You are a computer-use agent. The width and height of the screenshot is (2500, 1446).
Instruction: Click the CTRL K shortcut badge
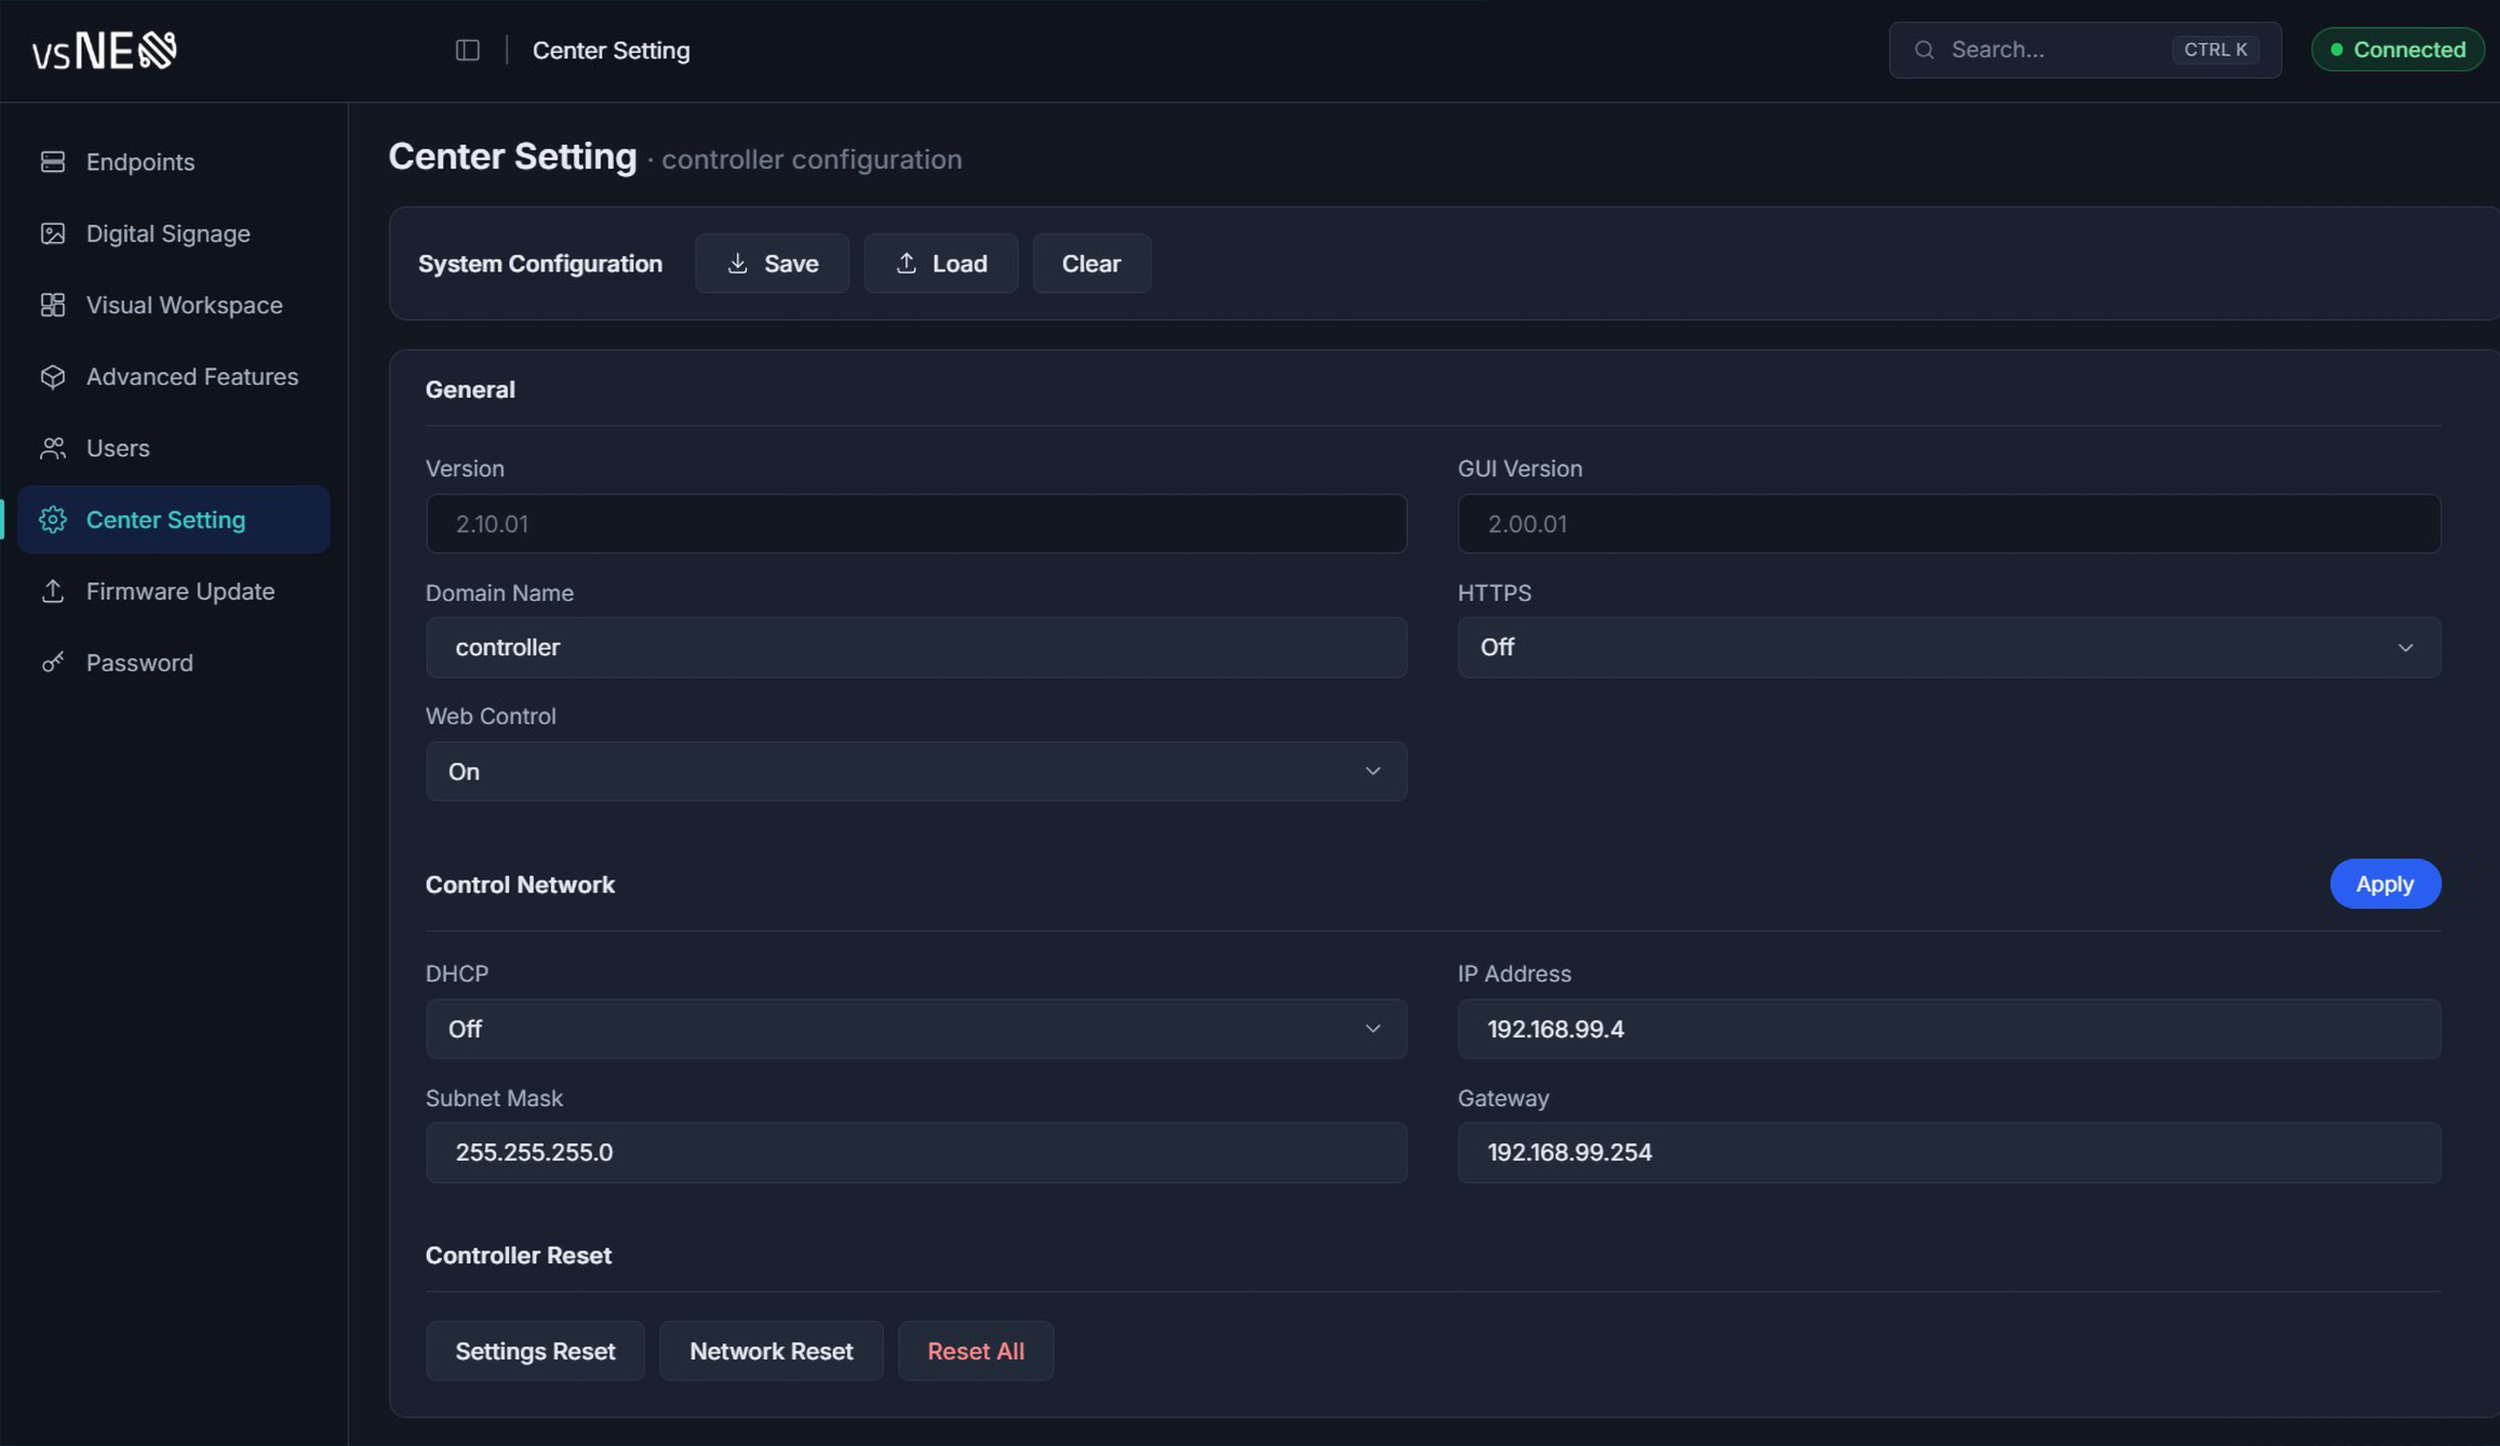[x=2215, y=50]
